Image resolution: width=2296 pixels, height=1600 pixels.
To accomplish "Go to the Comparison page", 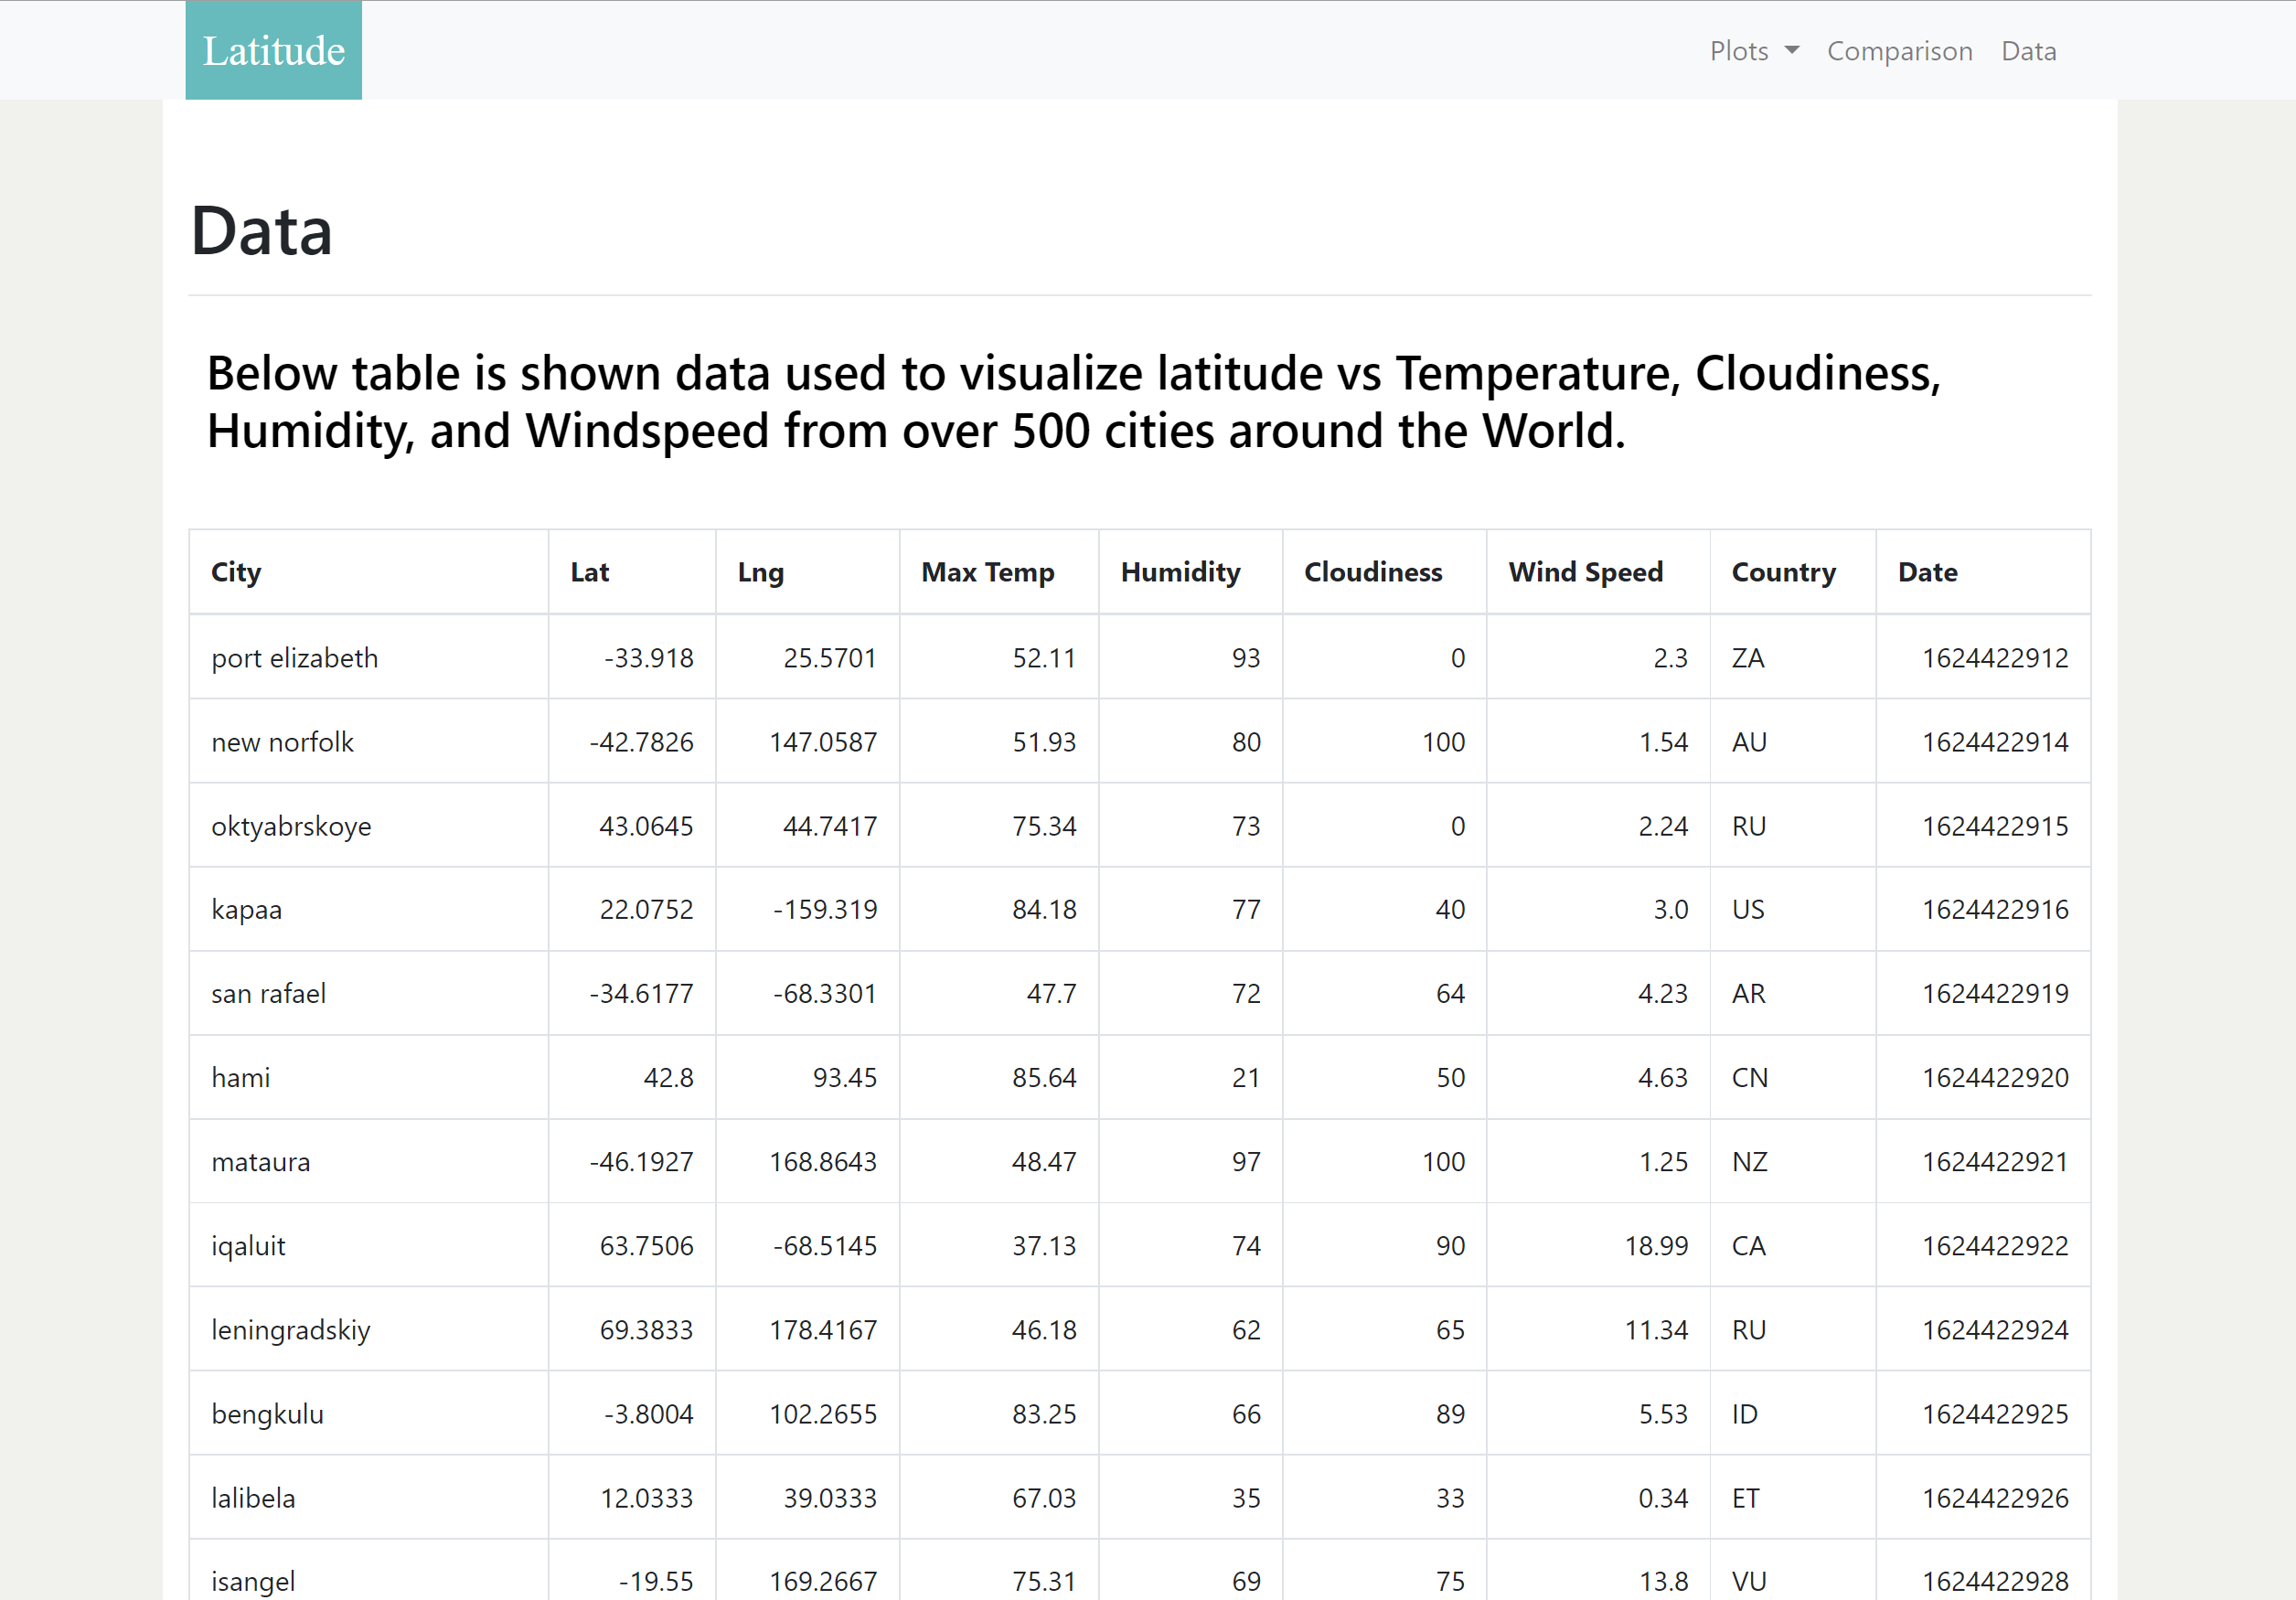I will coord(1899,51).
